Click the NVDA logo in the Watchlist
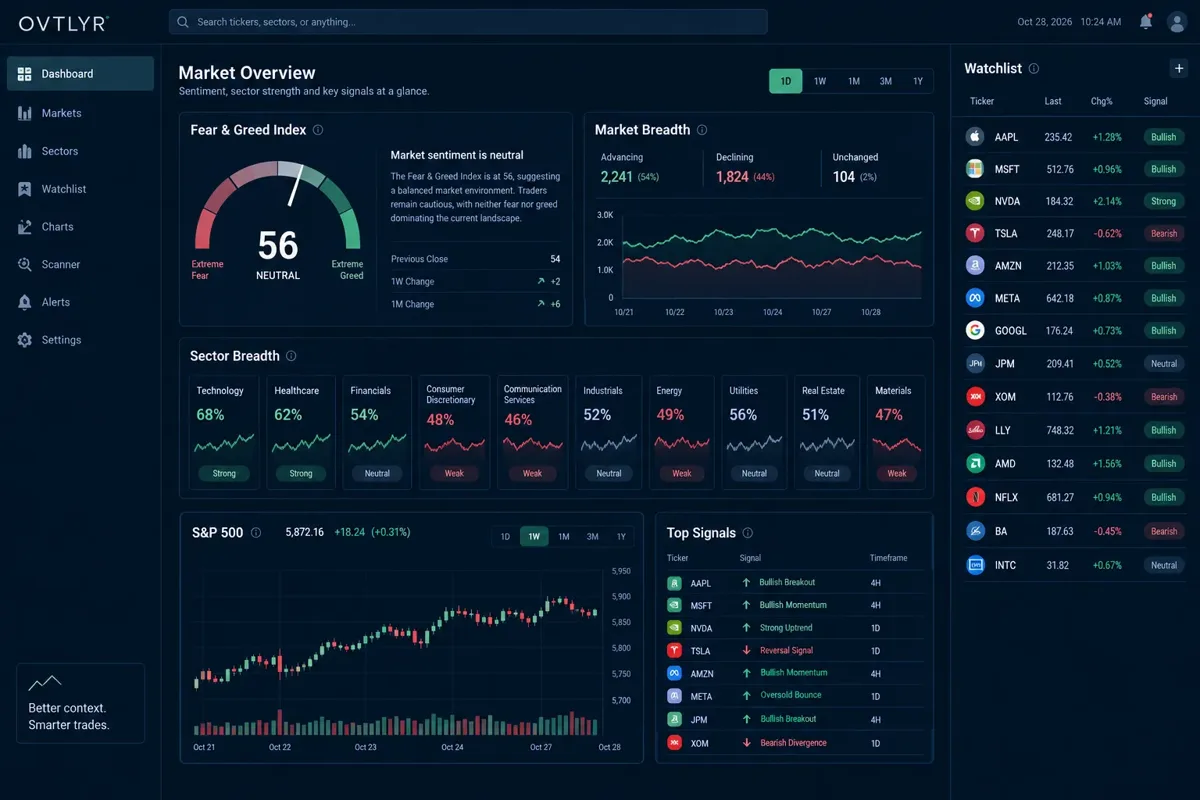Viewport: 1200px width, 800px height. (975, 201)
